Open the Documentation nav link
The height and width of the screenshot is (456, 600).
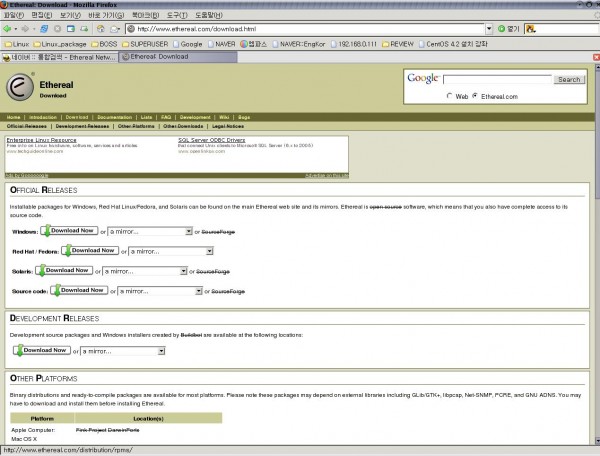coord(114,117)
